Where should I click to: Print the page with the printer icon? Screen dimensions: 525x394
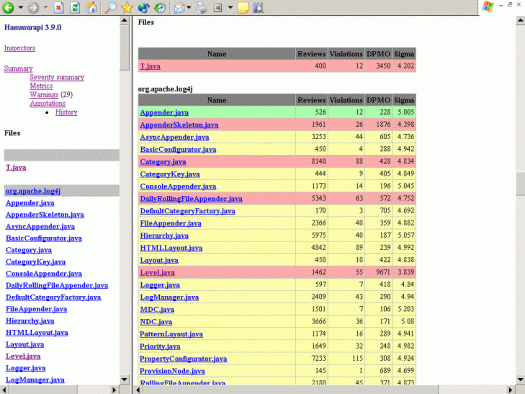click(x=201, y=7)
